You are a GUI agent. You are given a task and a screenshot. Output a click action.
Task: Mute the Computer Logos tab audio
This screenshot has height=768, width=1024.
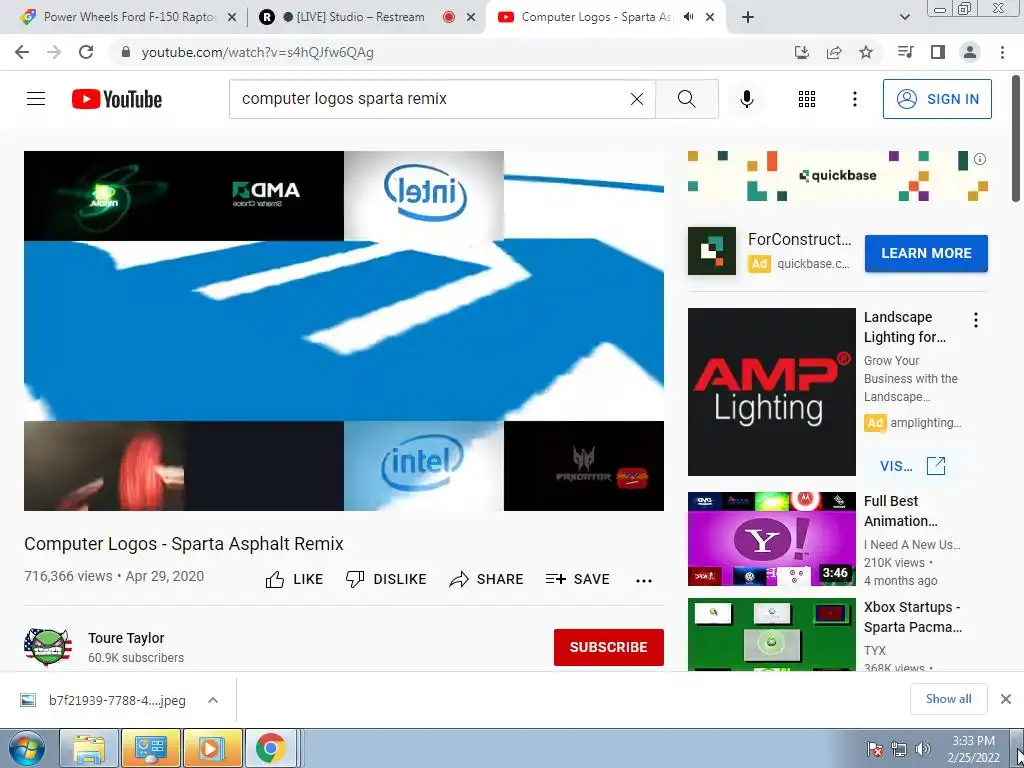(688, 17)
